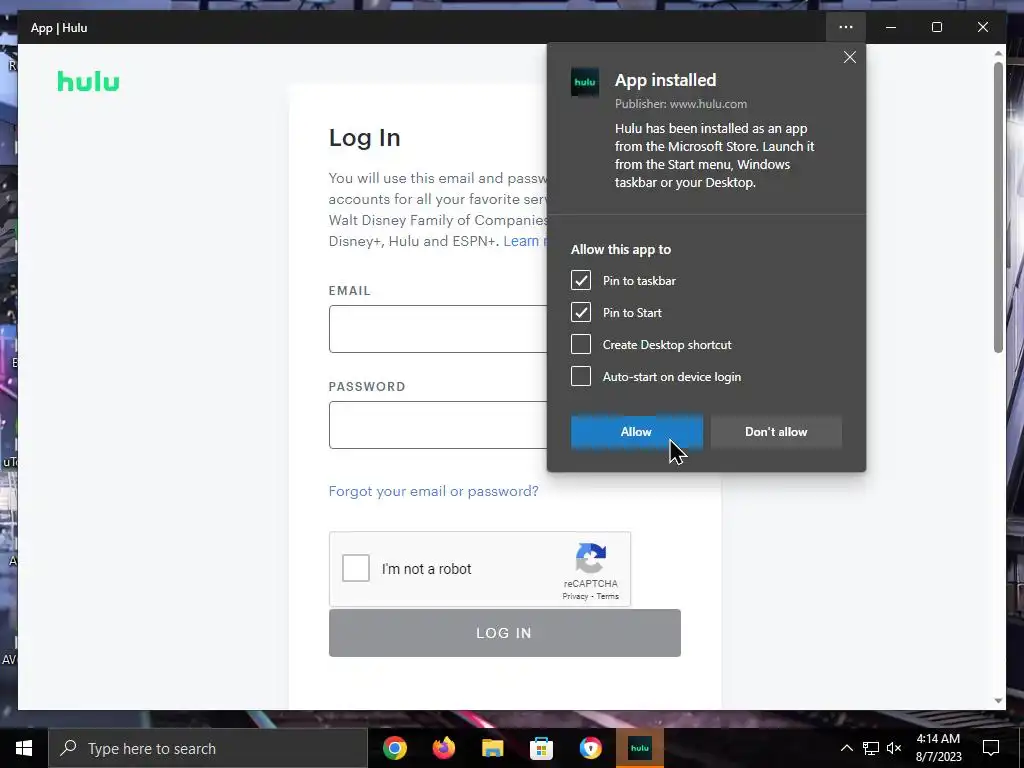Open the shield-logo Chrome taskbar icon
Viewport: 1024px width, 768px height.
[x=590, y=748]
